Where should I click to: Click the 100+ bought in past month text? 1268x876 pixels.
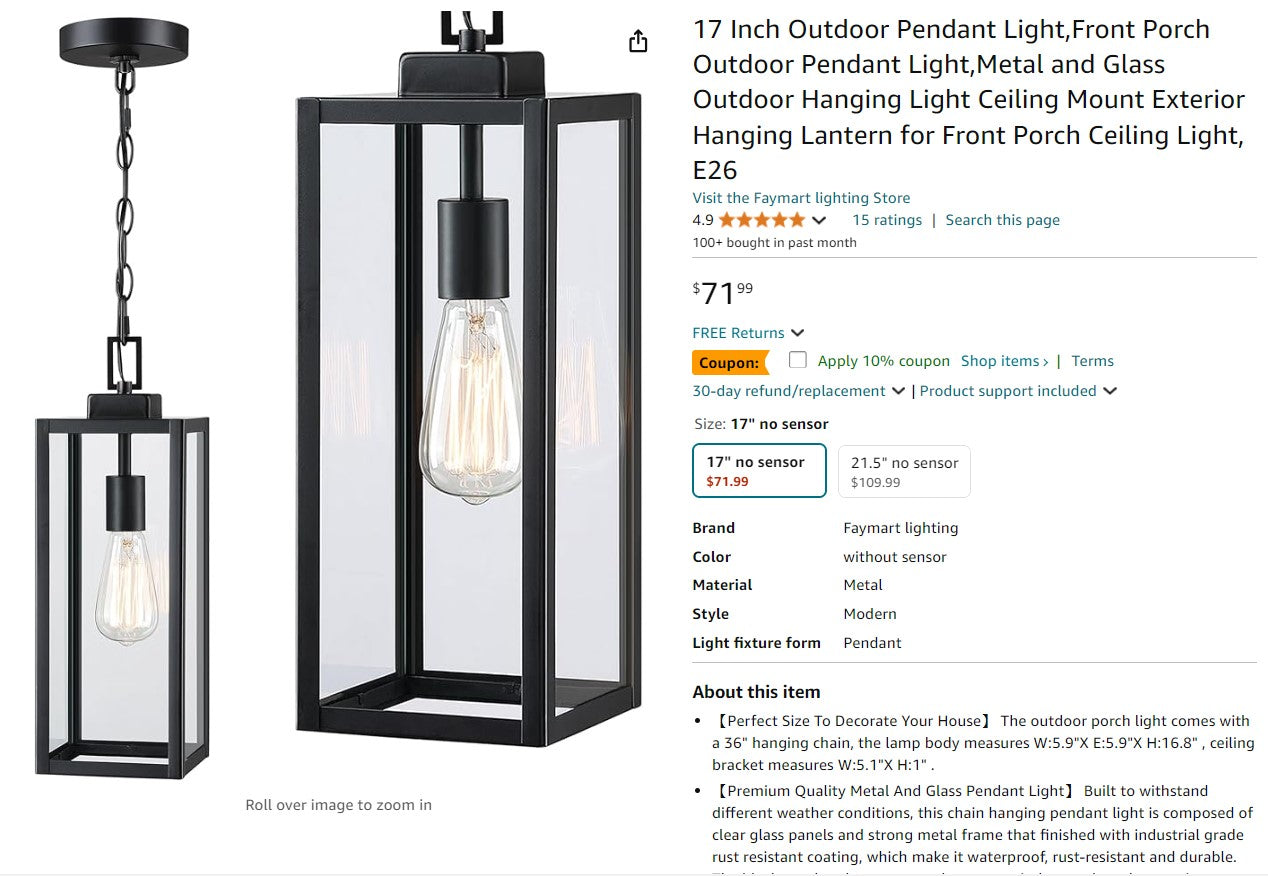point(774,242)
